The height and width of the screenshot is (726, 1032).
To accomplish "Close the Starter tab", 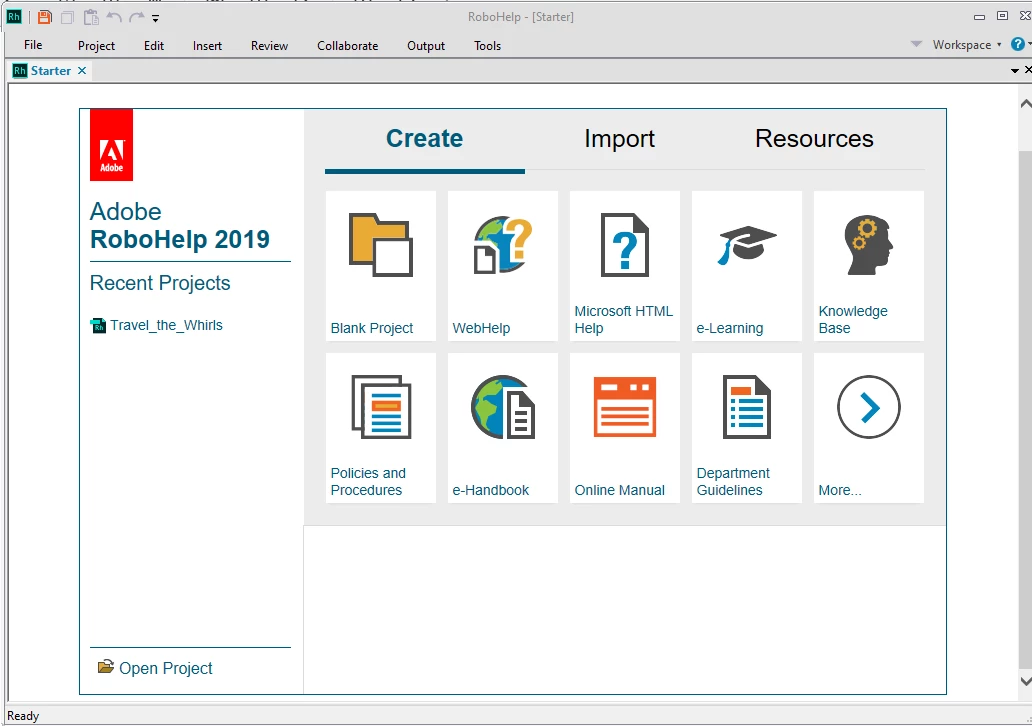I will point(82,70).
